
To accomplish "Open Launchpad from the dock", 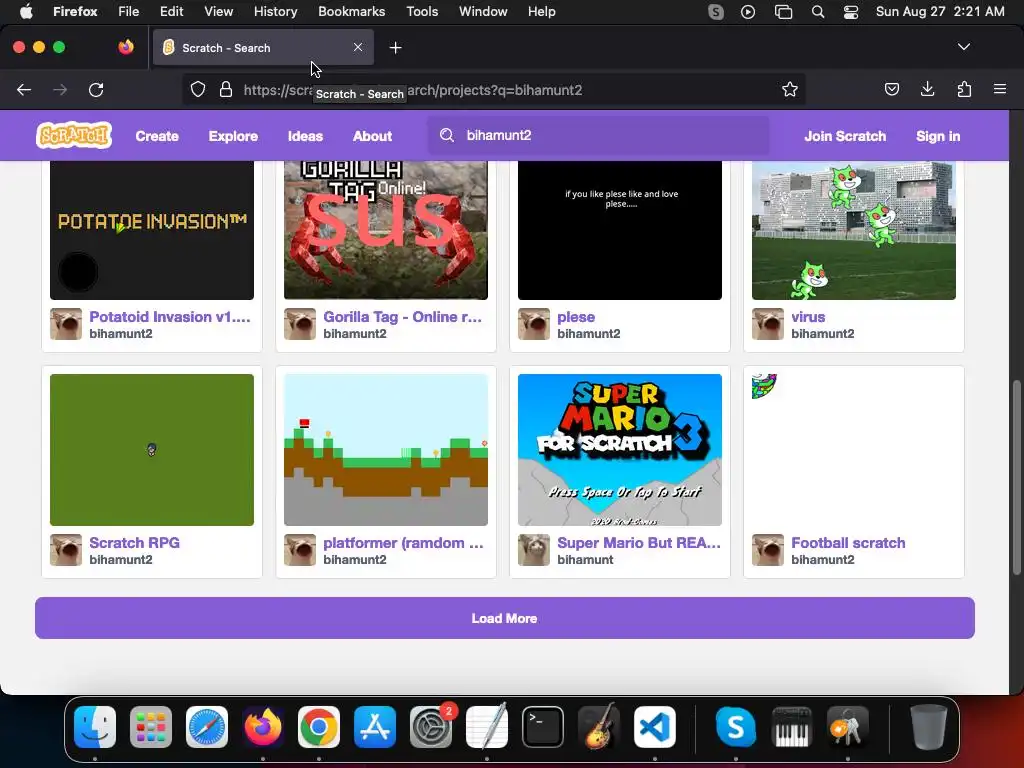I will pos(151,727).
